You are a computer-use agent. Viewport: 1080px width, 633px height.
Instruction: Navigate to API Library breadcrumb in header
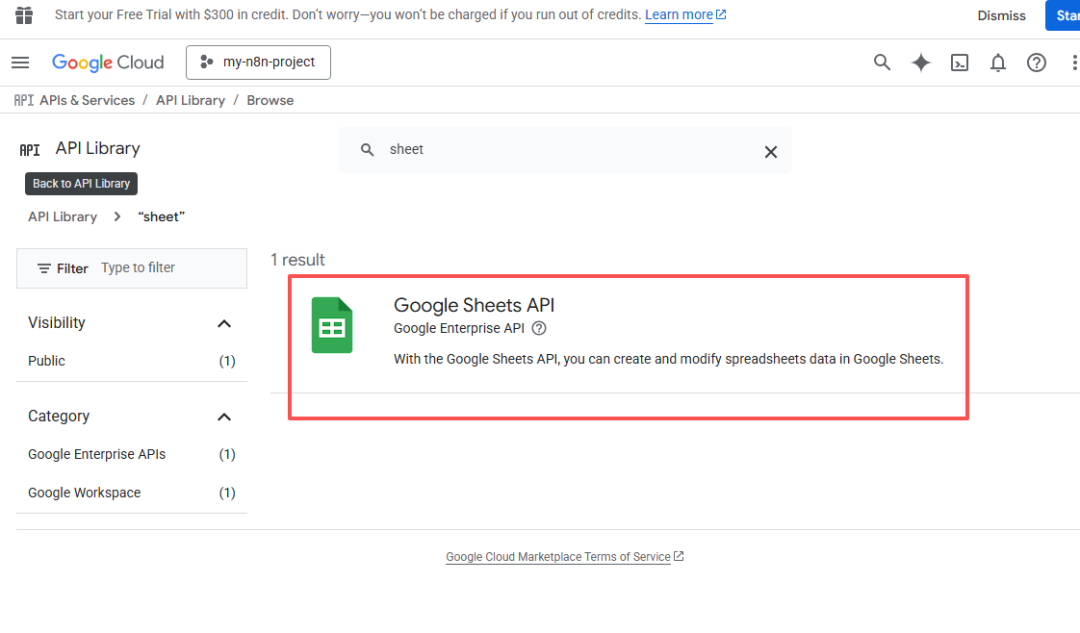click(x=190, y=100)
